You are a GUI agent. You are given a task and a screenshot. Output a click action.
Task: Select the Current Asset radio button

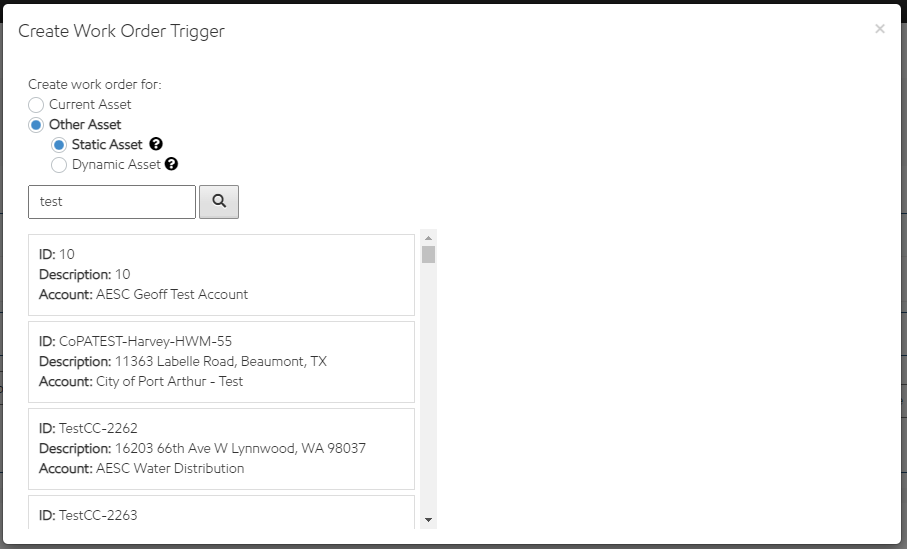[36, 104]
